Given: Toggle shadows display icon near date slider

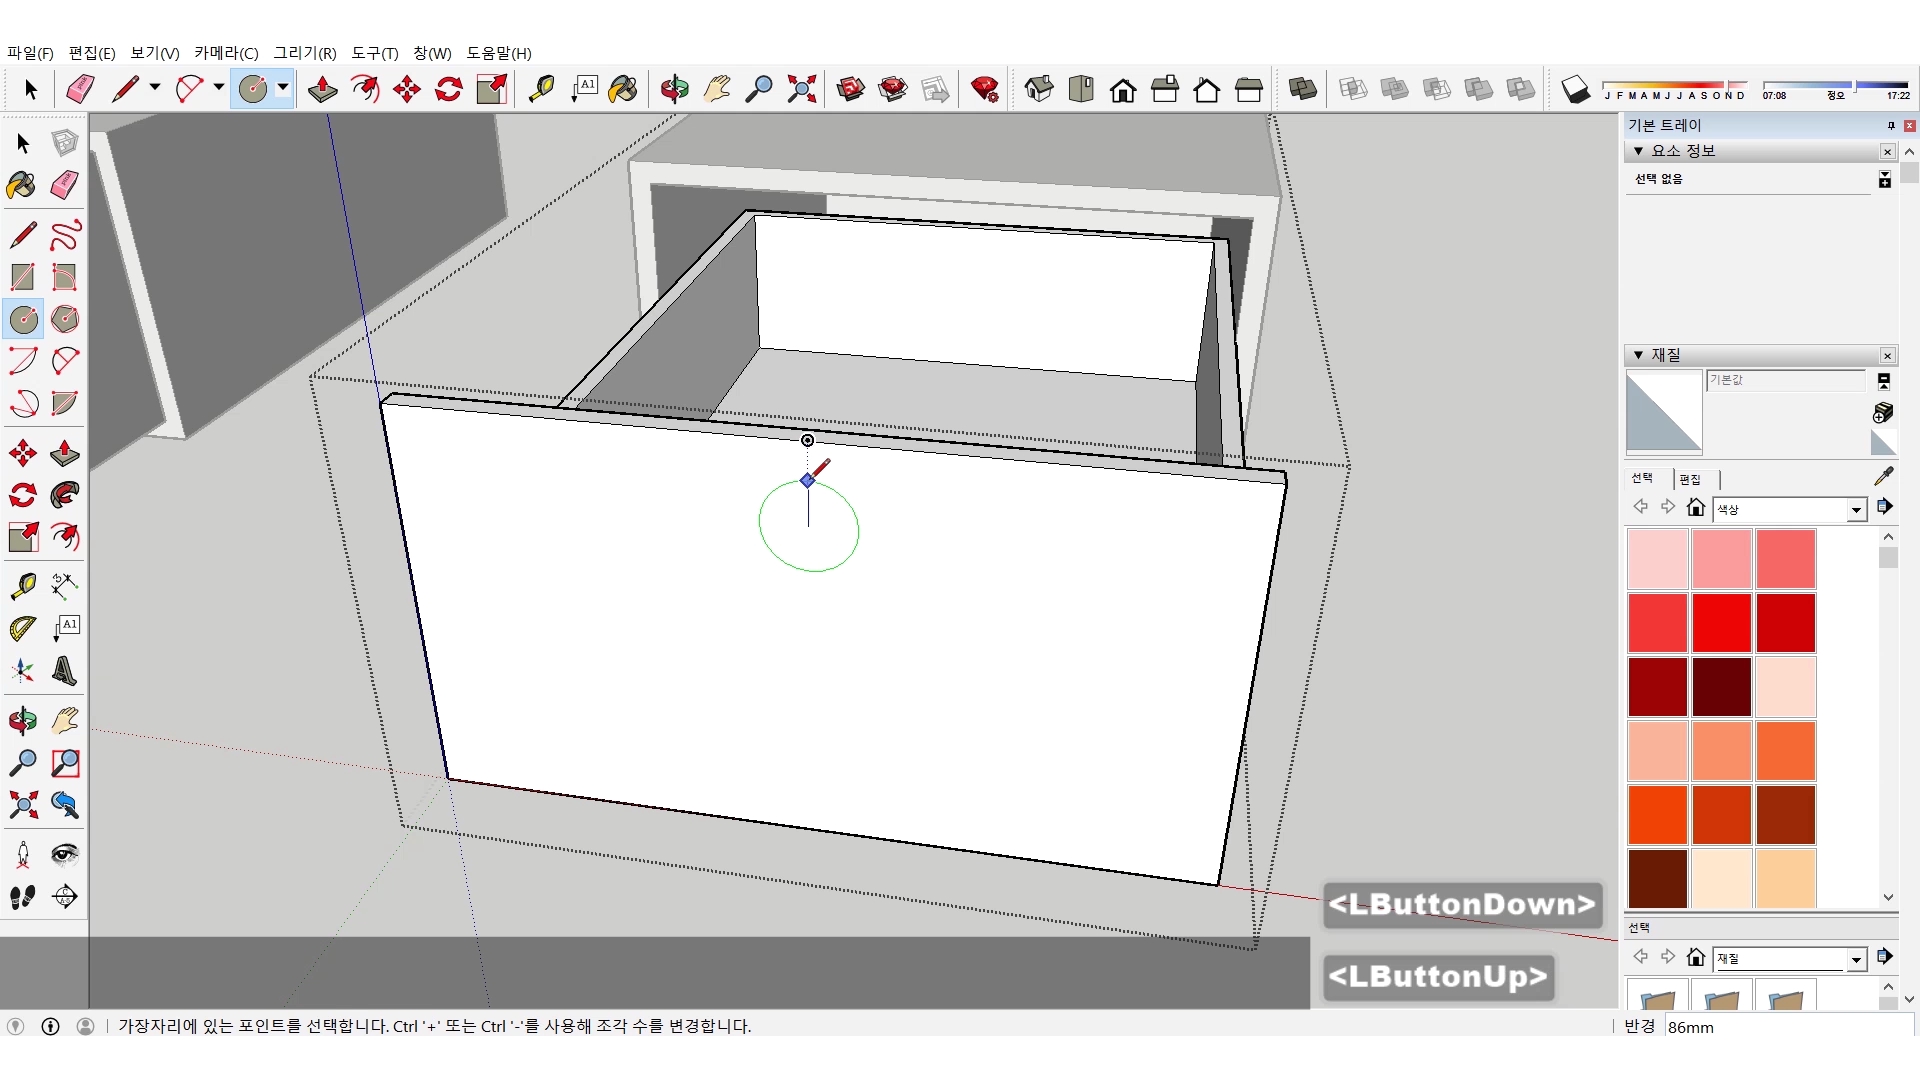Looking at the screenshot, I should (1575, 89).
